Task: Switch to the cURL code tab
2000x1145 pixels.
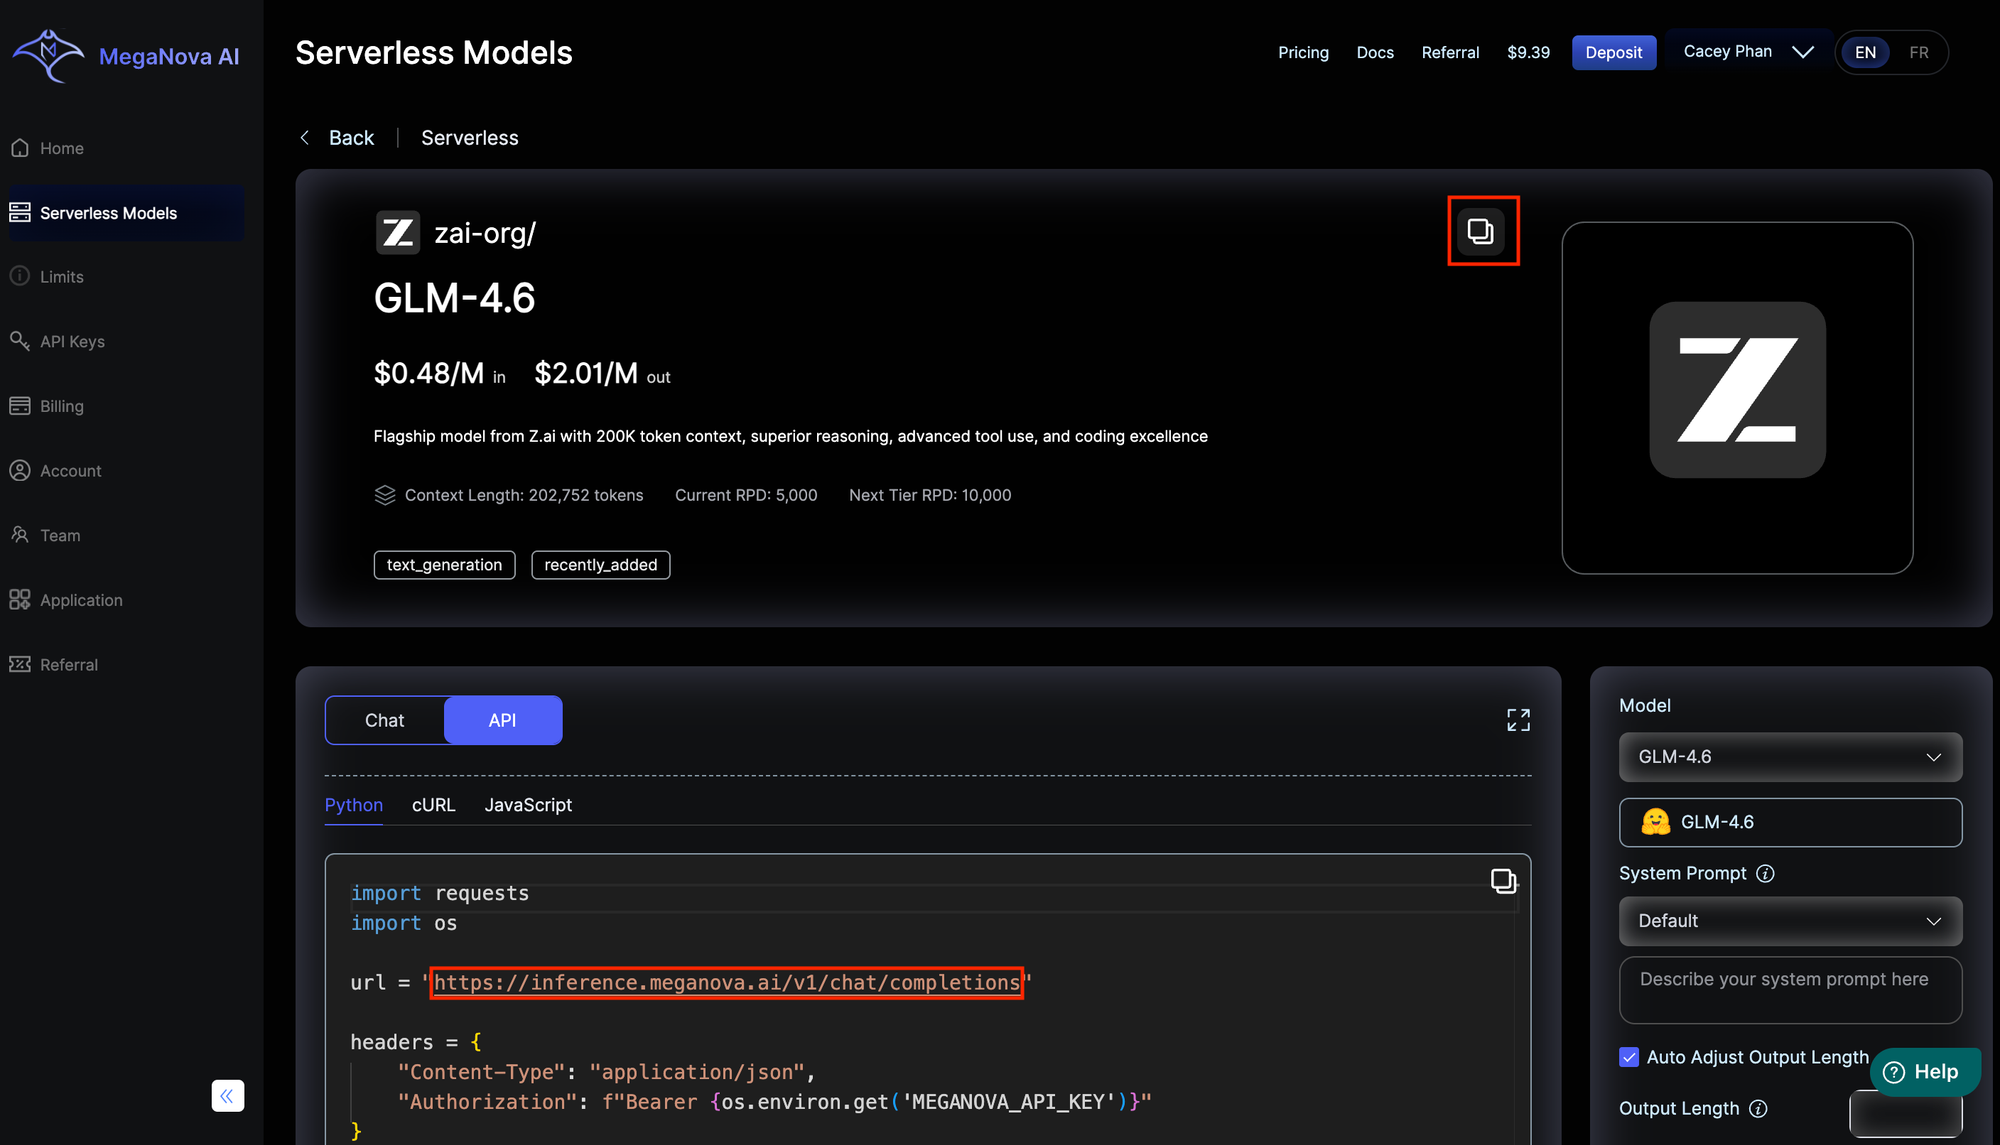Action: click(x=433, y=805)
